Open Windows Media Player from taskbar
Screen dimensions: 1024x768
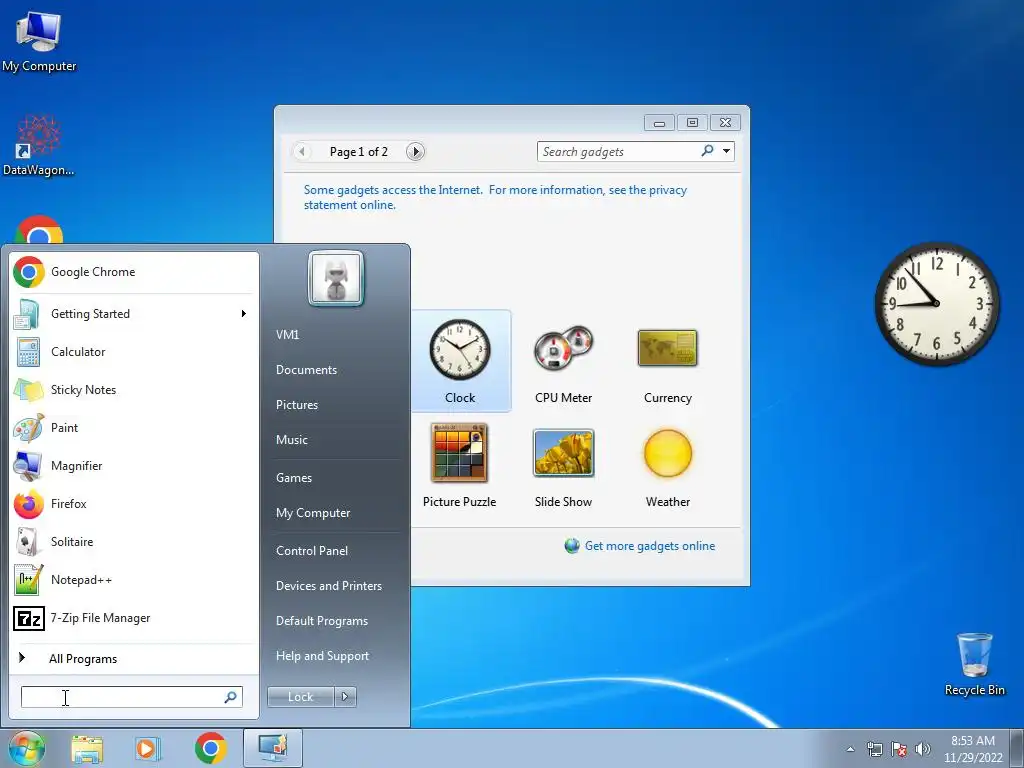[x=148, y=748]
